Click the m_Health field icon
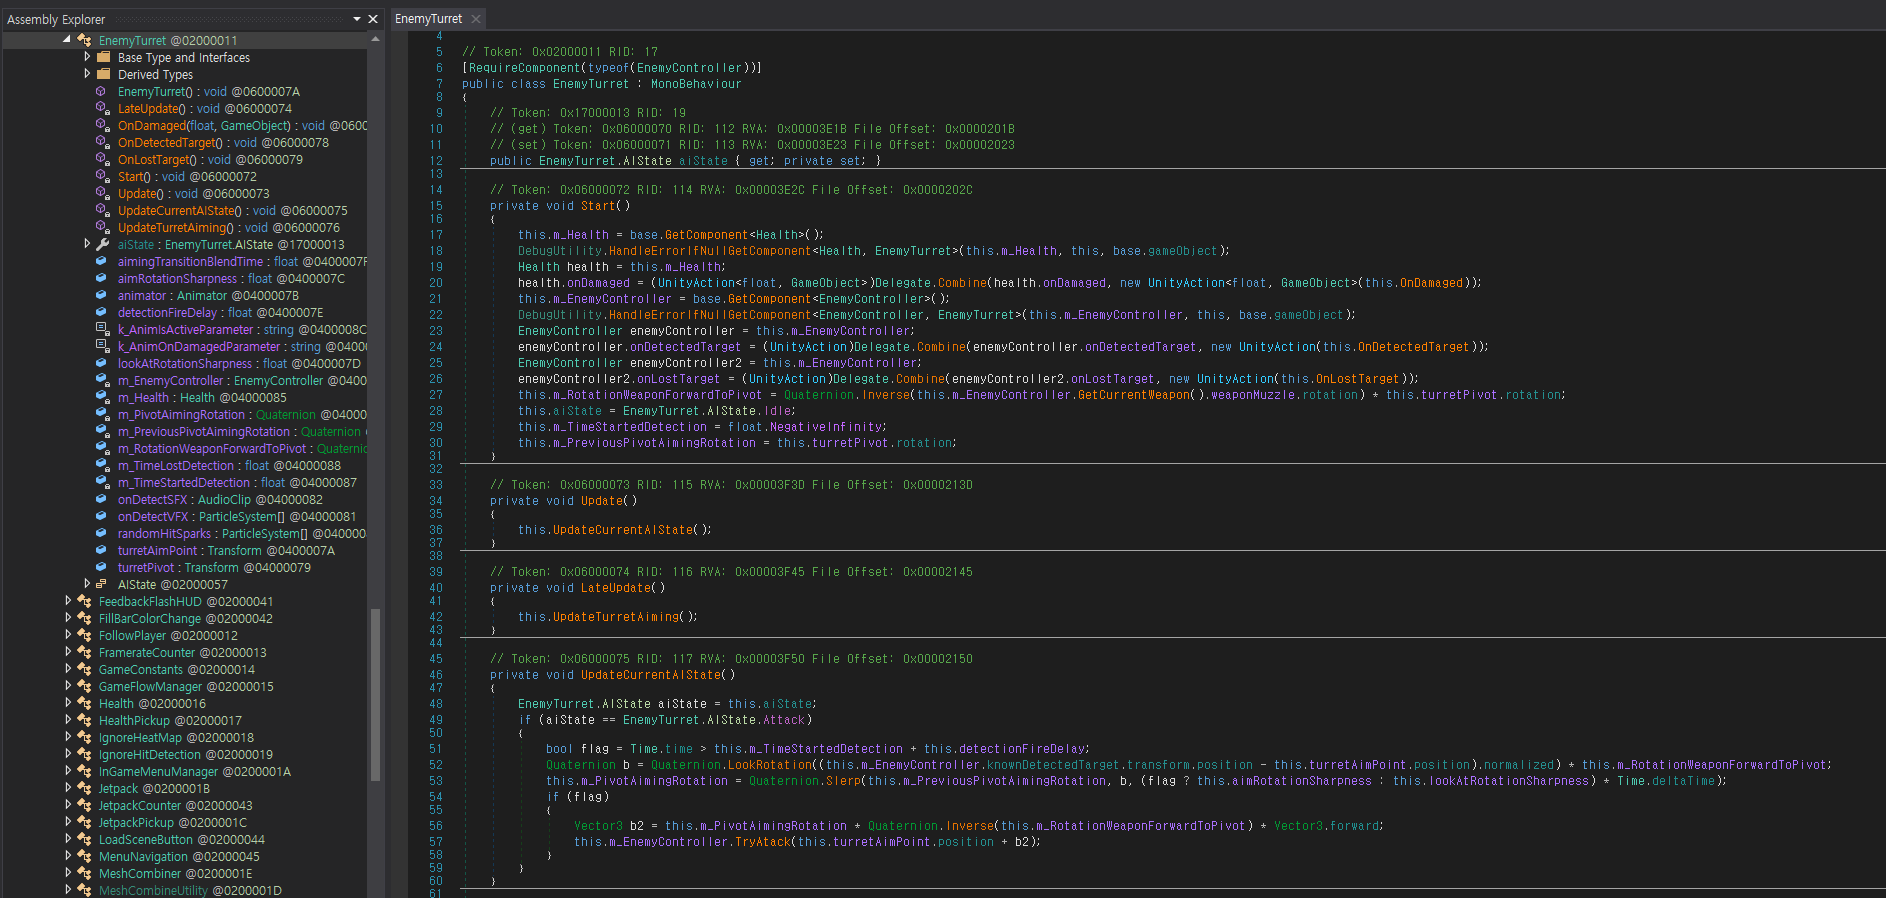Screen dimensions: 1886x898 pos(101,397)
